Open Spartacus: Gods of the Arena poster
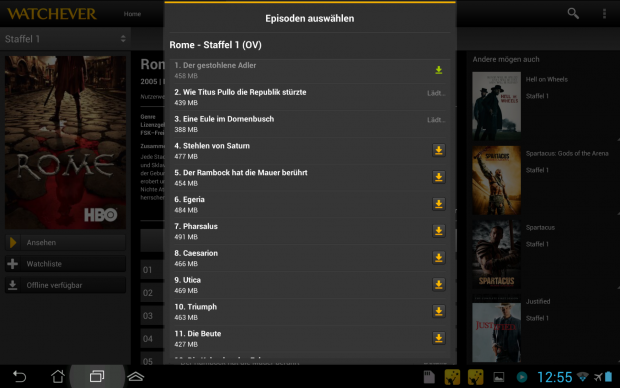Viewport: 620px width, 388px height. (x=496, y=180)
